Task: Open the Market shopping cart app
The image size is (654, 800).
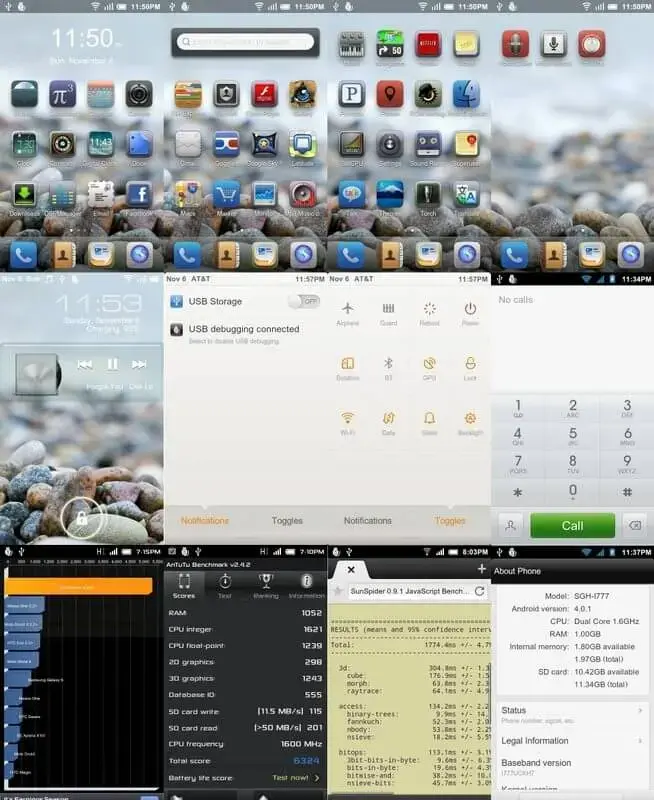Action: point(226,194)
